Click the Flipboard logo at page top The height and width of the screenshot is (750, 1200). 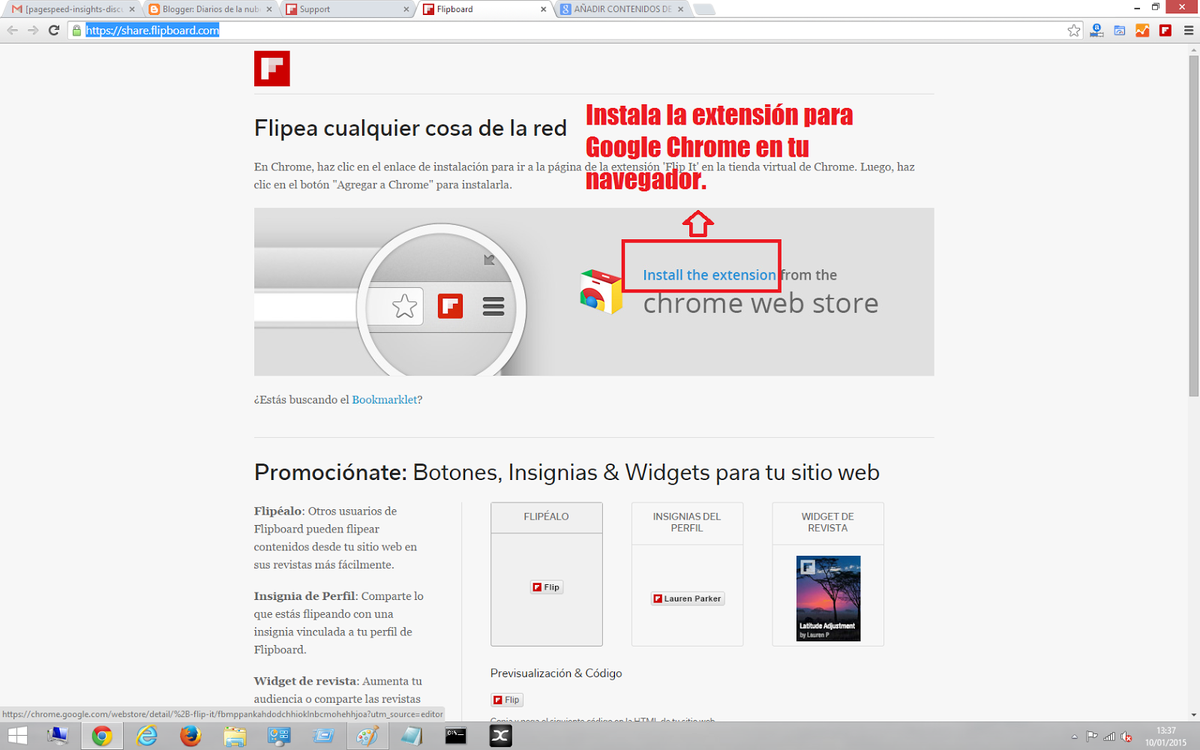(x=272, y=68)
